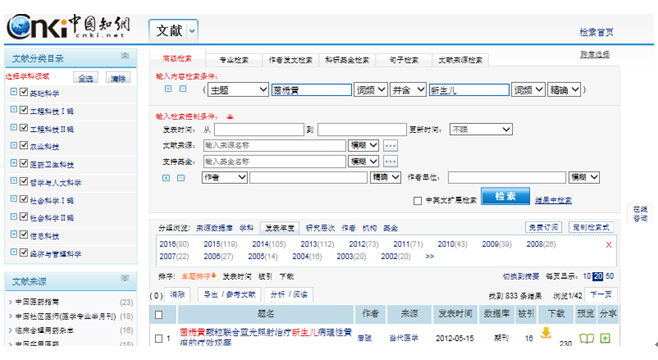Viewport: 658px width, 360px height.
Task: Filter results by year 2015(119)
Action: point(220,244)
